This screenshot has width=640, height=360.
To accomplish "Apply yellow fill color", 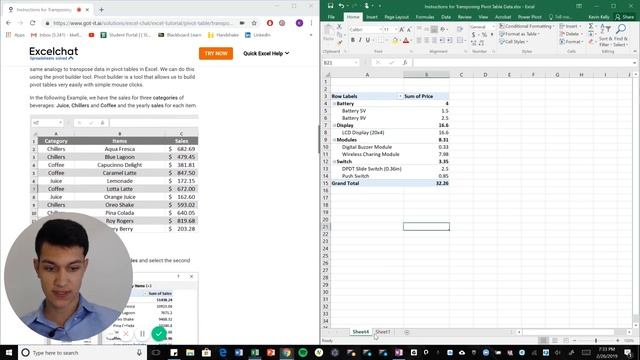I will click(395, 40).
